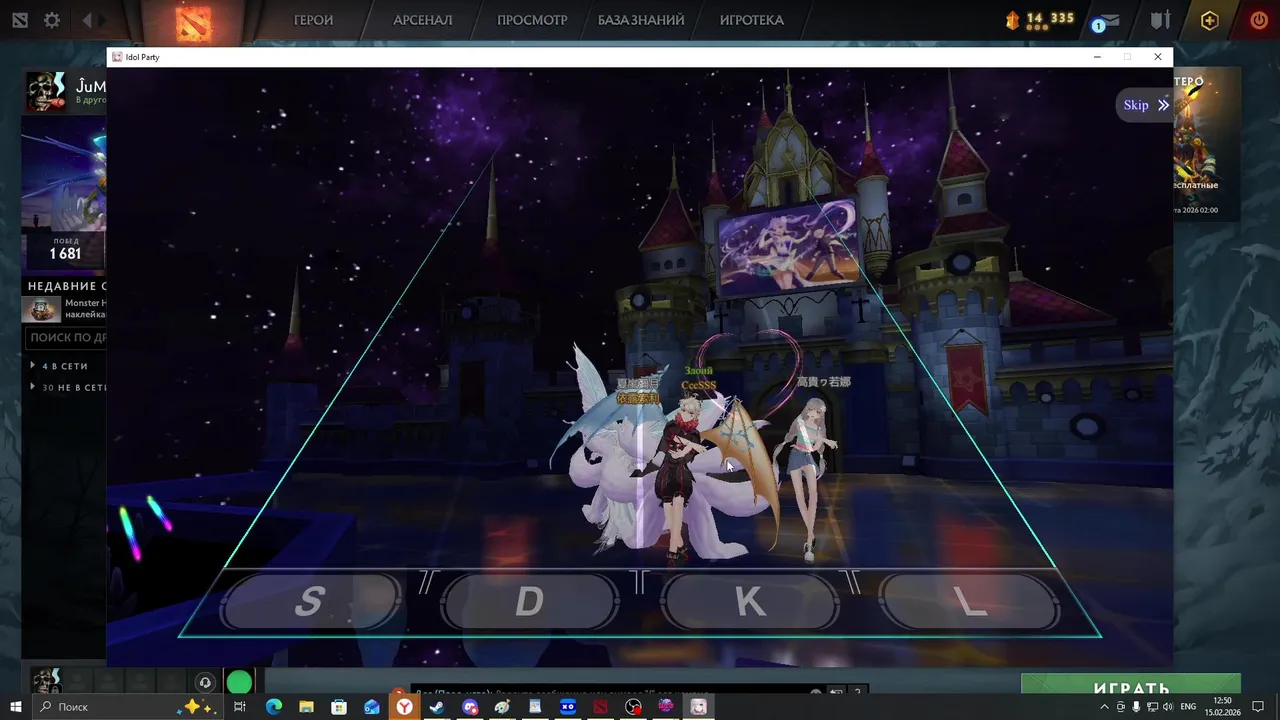Open Task View on the taskbar
This screenshot has height=720, width=1280.
point(240,707)
